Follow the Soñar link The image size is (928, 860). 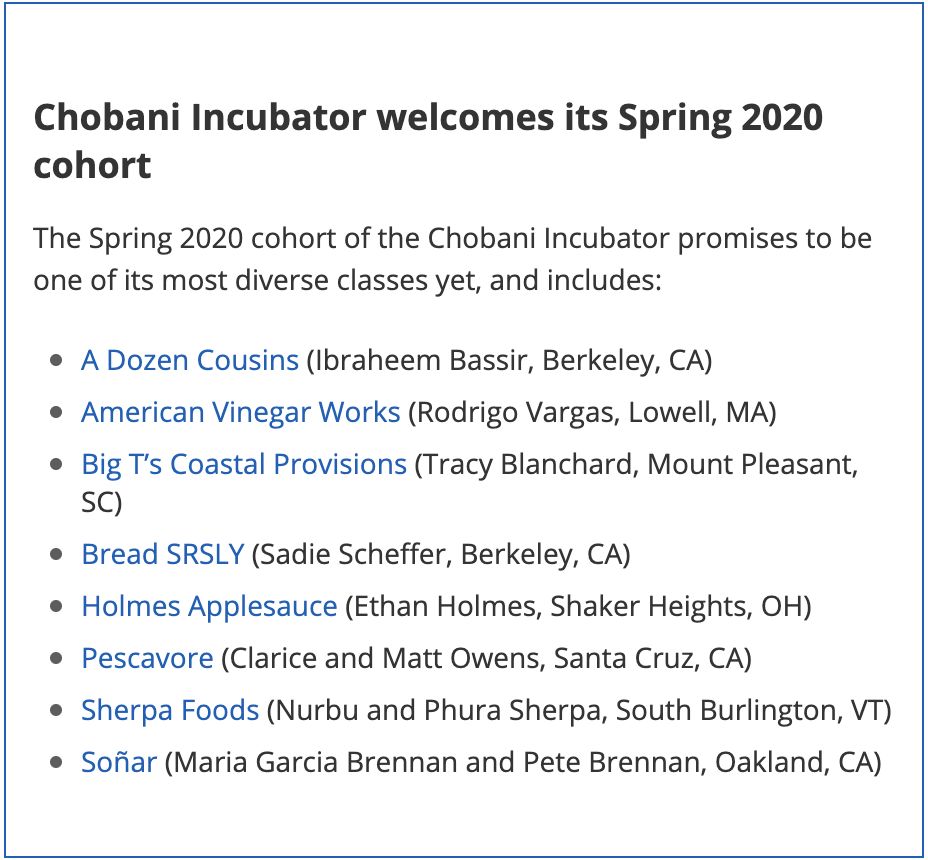[x=119, y=762]
